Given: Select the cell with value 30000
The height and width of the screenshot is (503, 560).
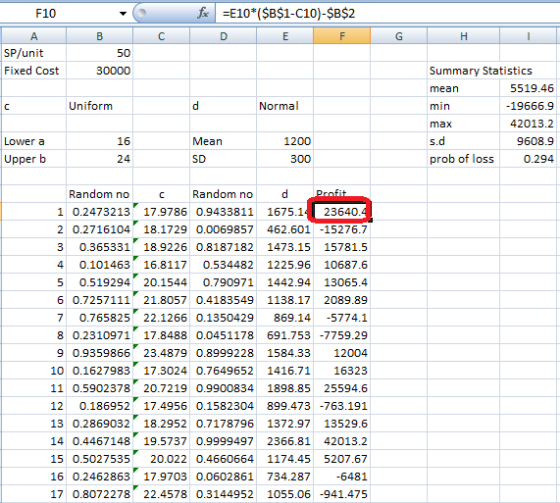Looking at the screenshot, I should [99, 70].
